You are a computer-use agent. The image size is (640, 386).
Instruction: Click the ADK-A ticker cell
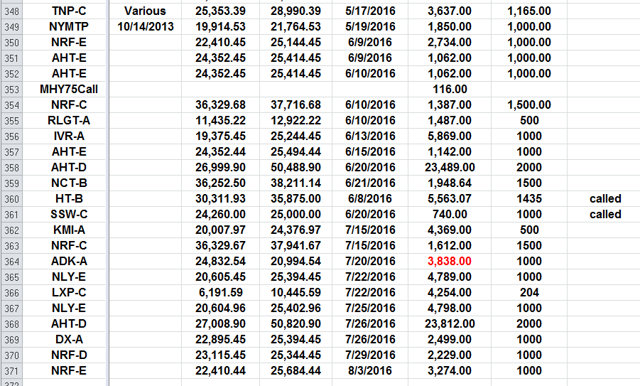[x=69, y=262]
